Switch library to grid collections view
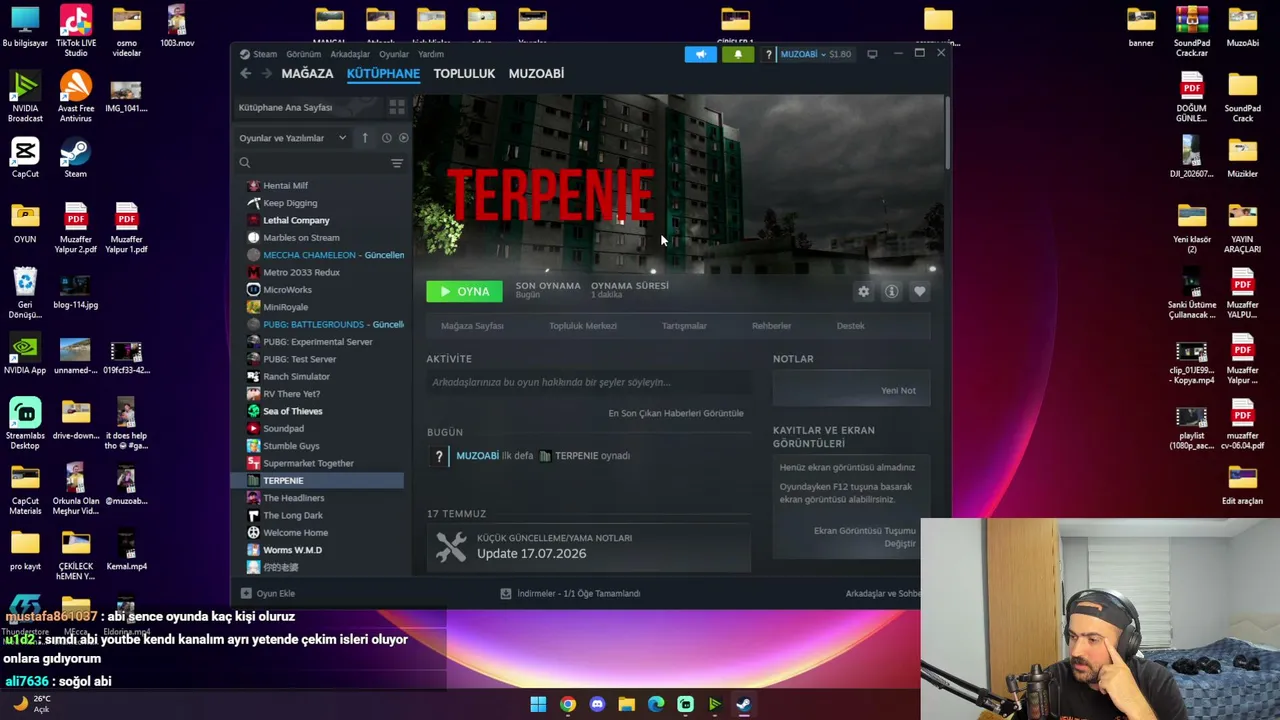The image size is (1280, 720). [397, 107]
